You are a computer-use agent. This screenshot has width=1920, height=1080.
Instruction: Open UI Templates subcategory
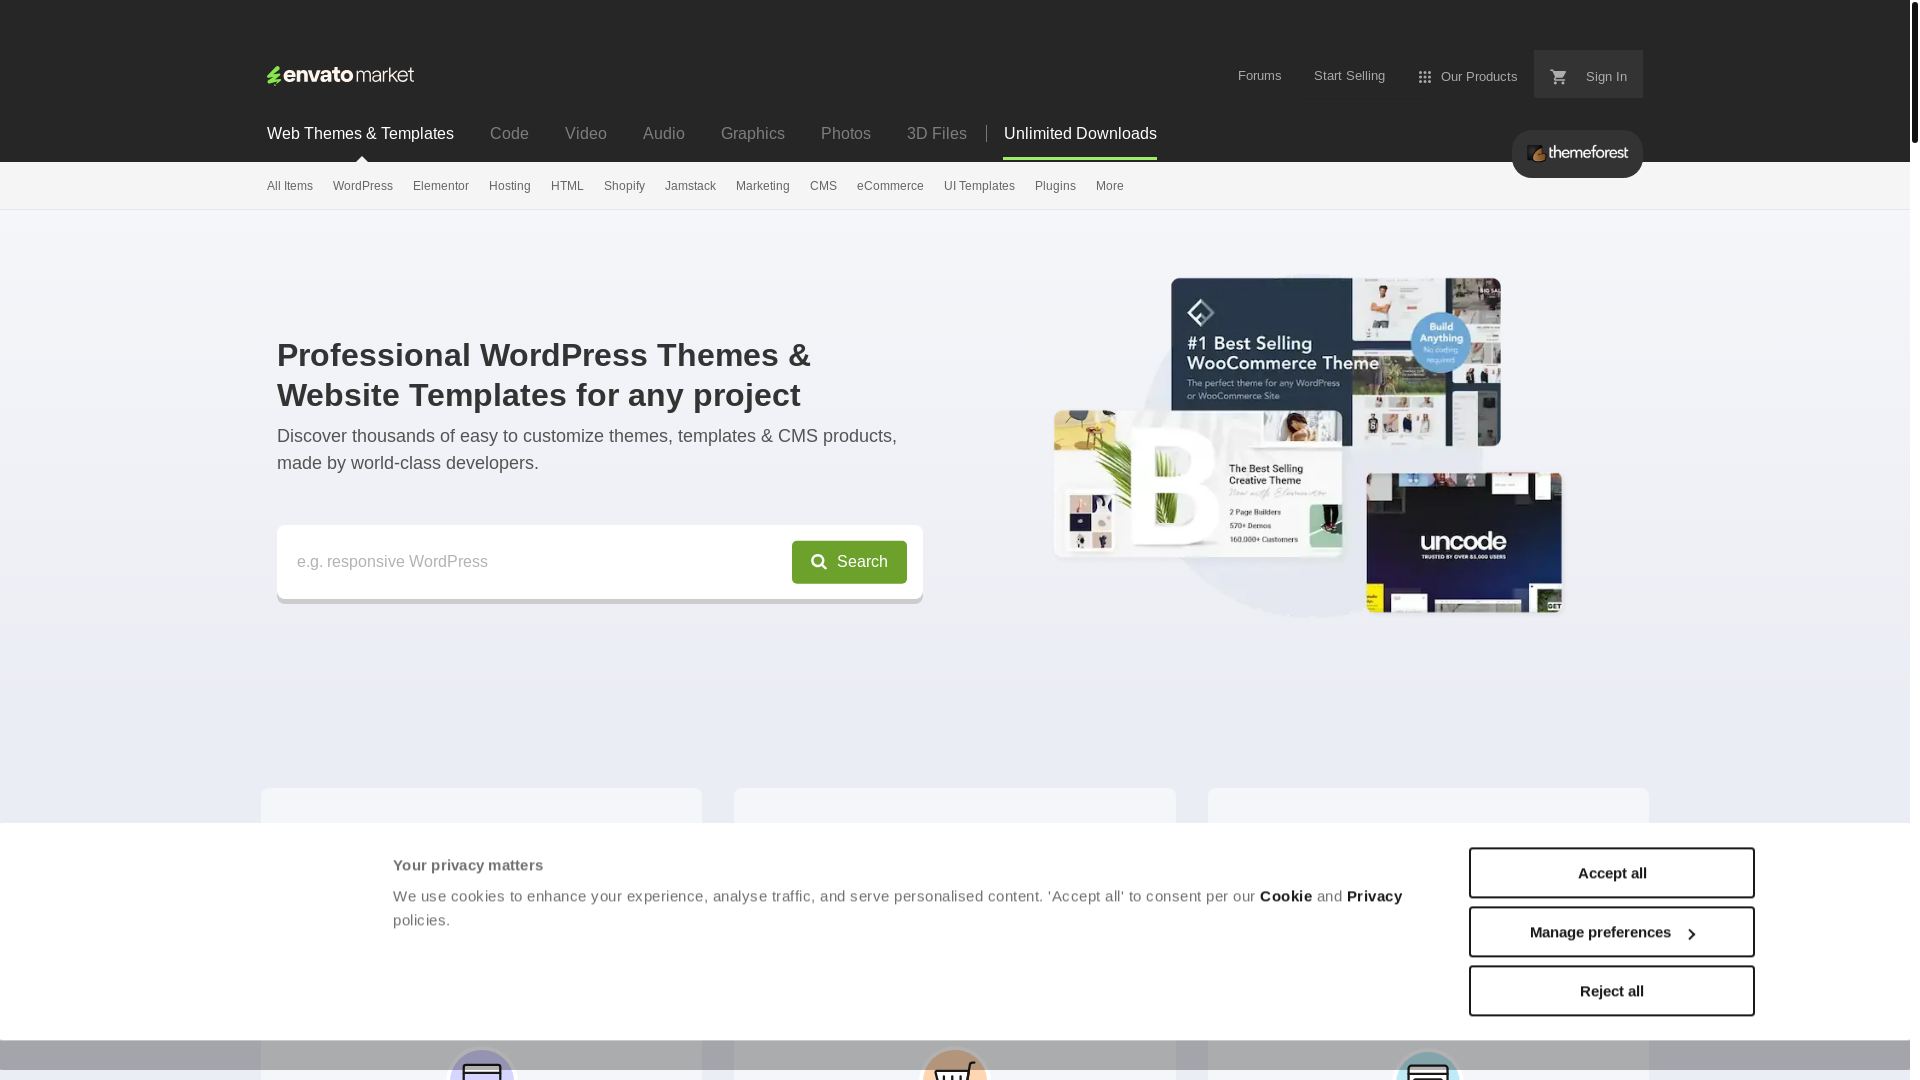(979, 186)
